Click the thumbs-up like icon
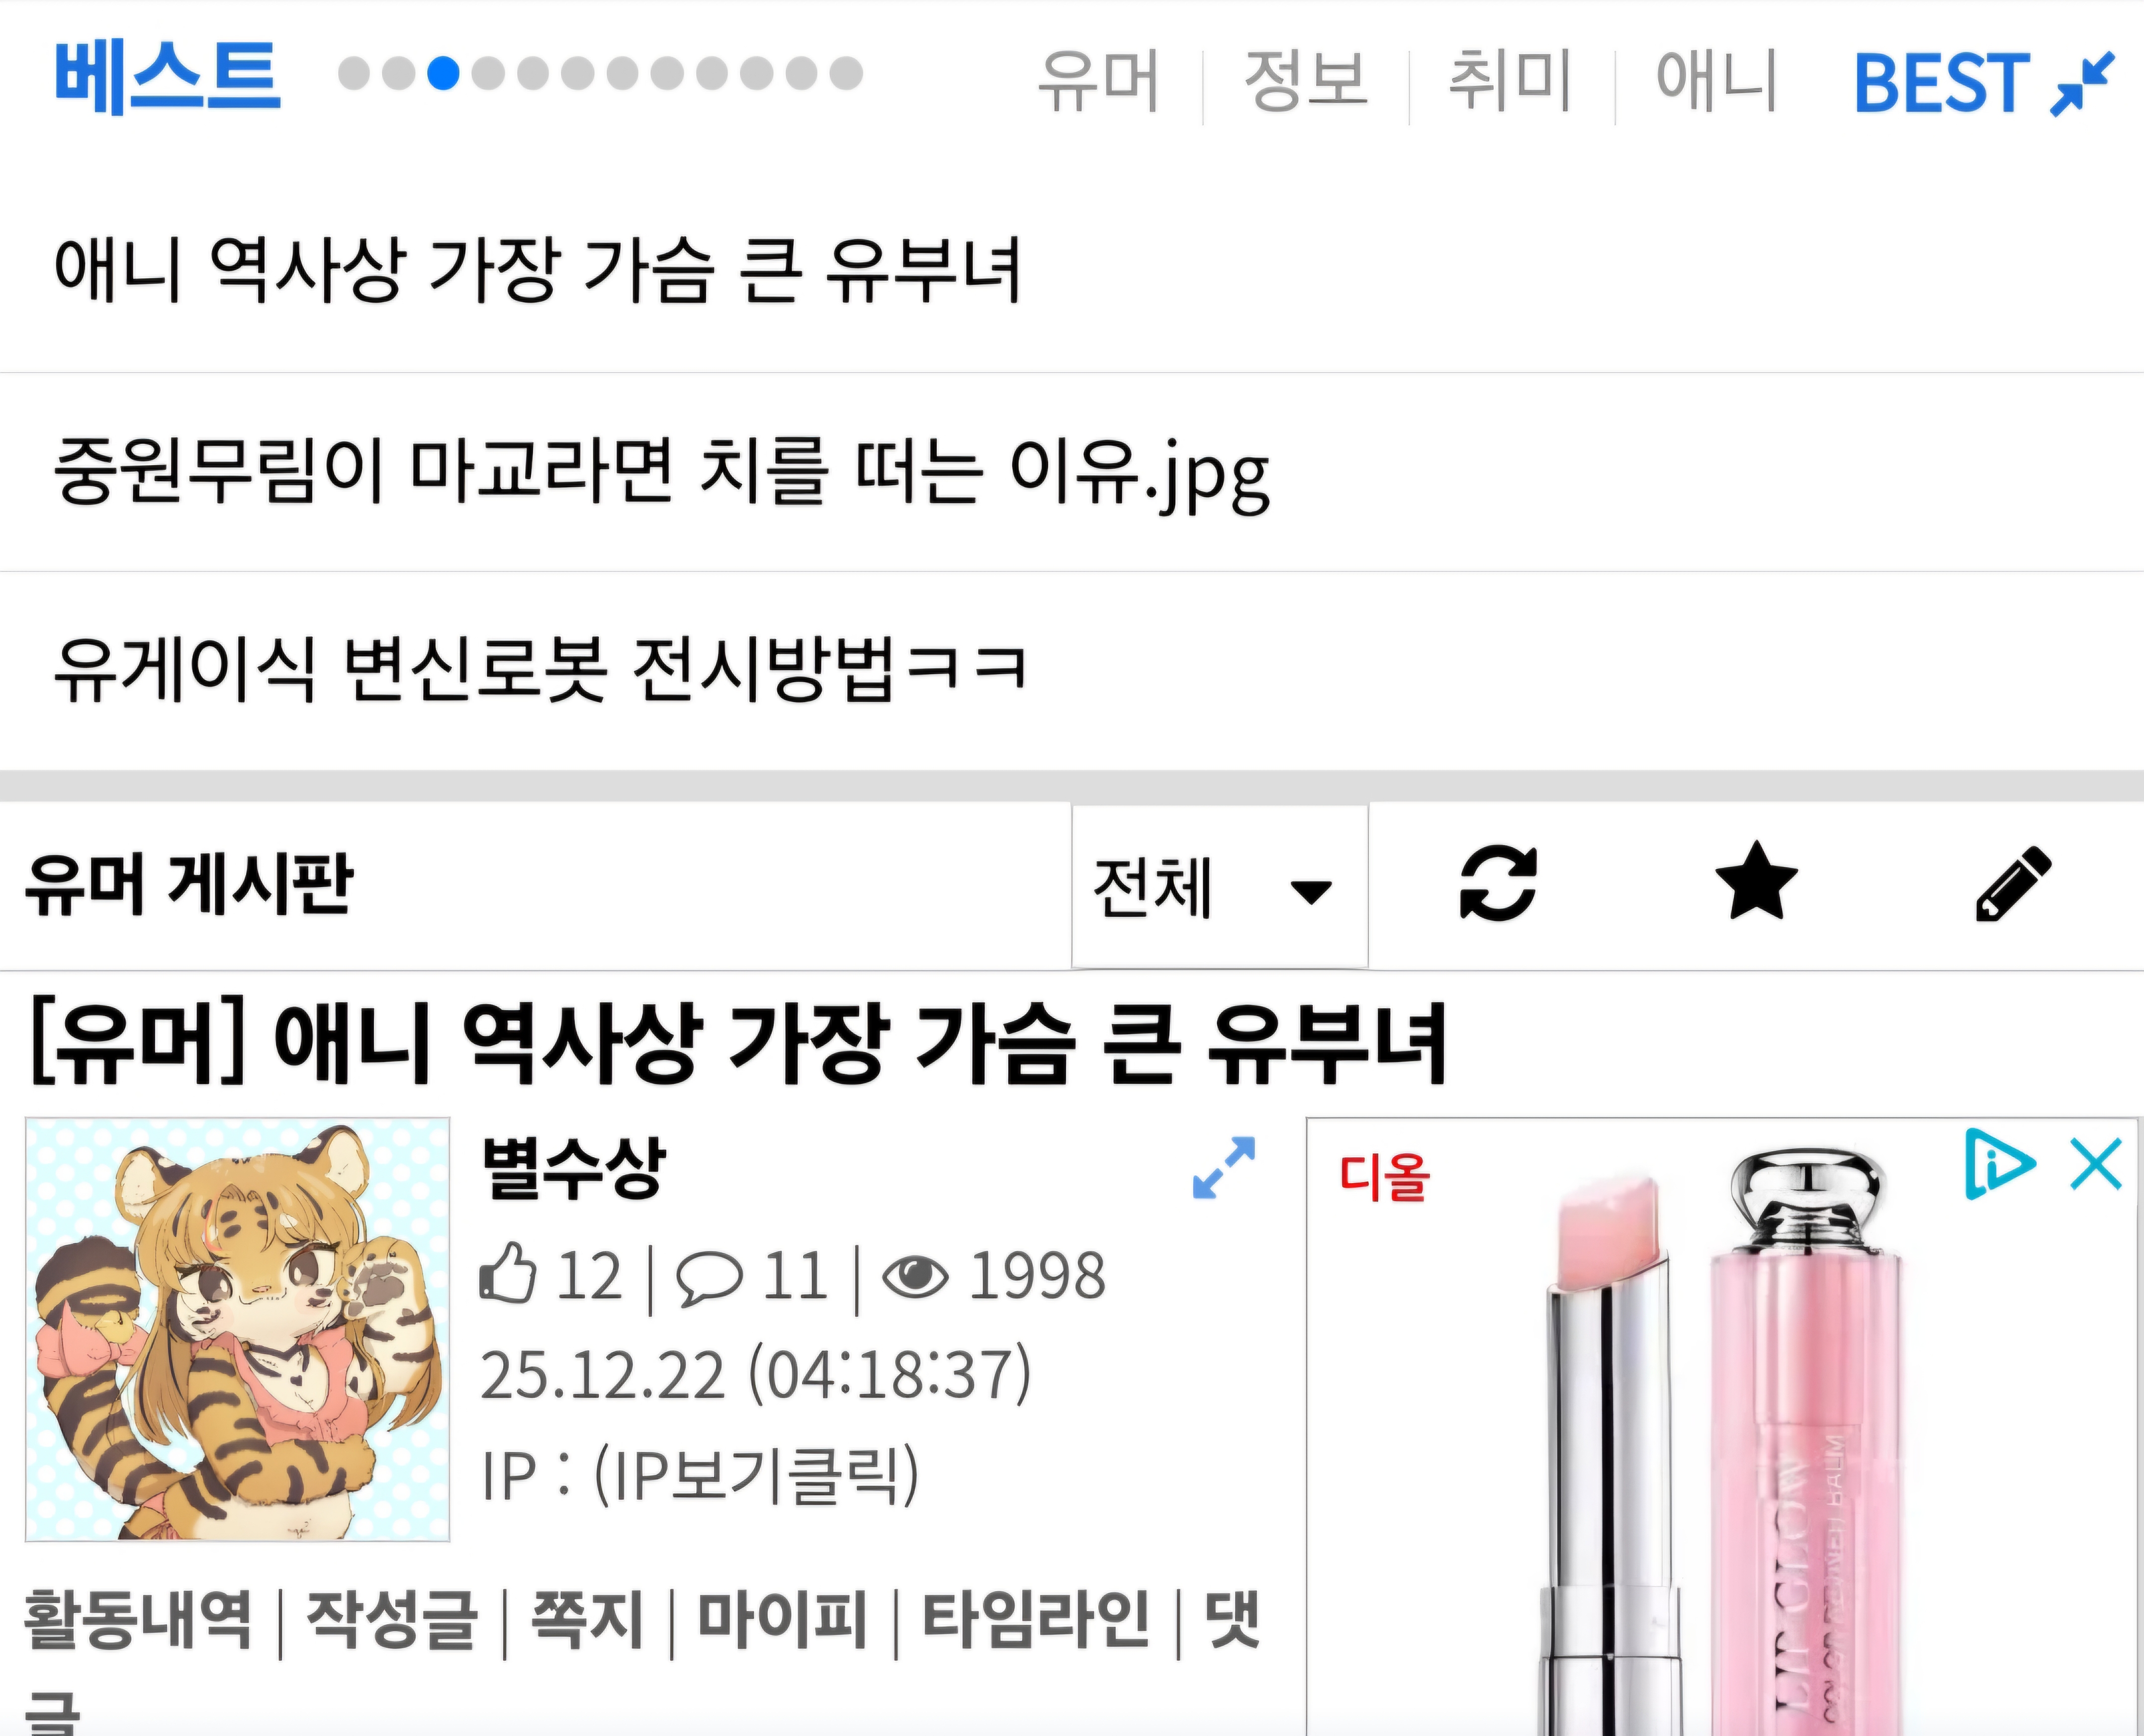 coord(509,1274)
